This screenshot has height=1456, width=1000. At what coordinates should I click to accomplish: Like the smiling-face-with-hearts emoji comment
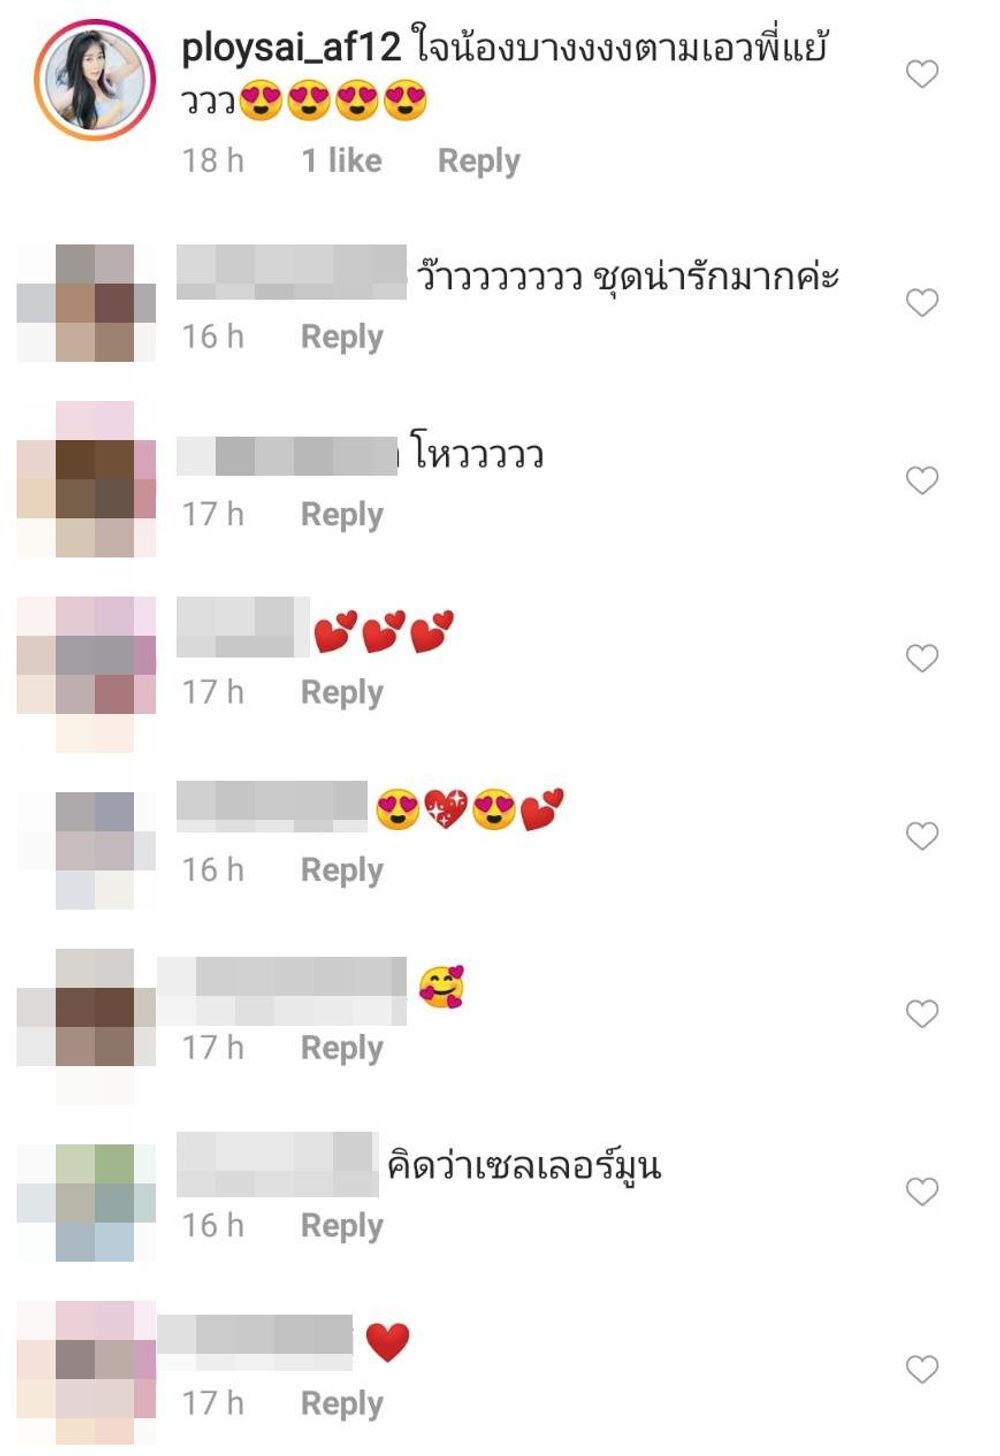[922, 1014]
